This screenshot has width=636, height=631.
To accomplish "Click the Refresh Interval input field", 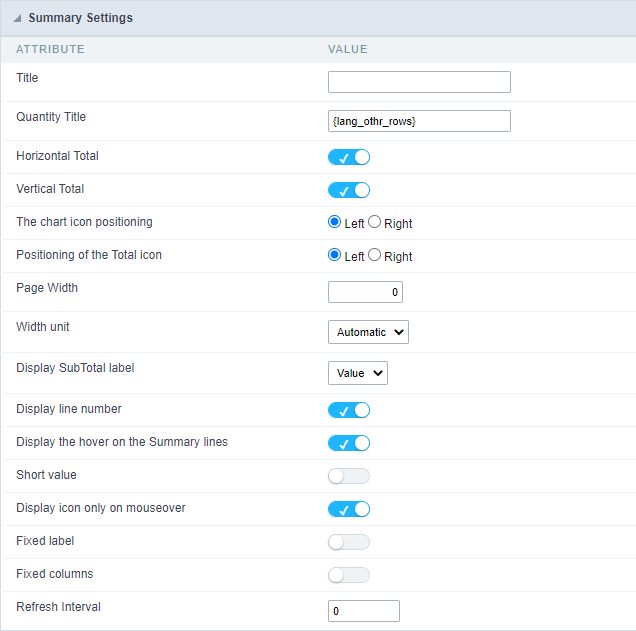I will [364, 611].
